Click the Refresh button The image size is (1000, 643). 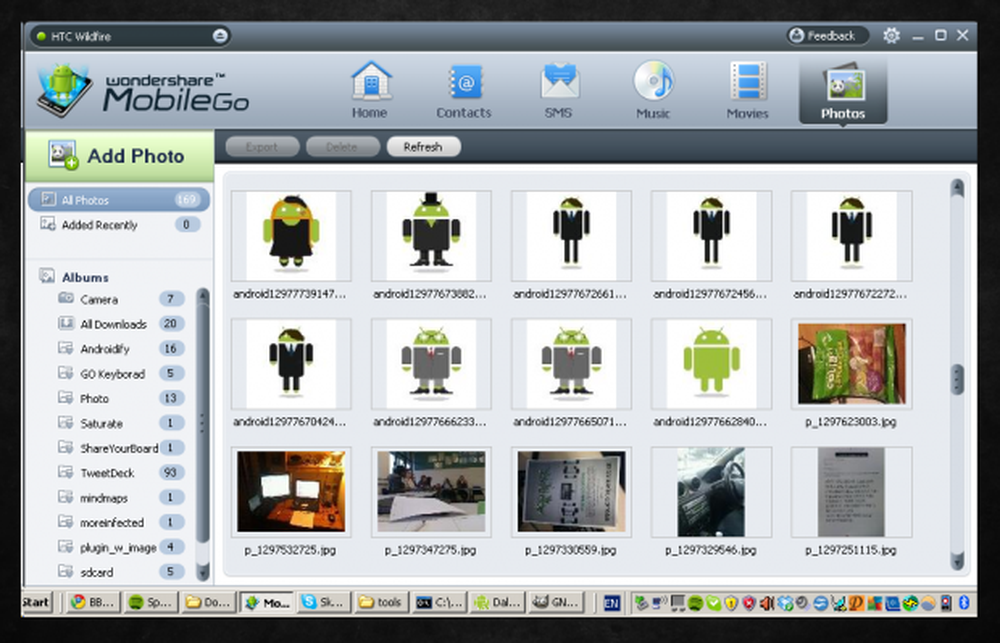(x=423, y=147)
